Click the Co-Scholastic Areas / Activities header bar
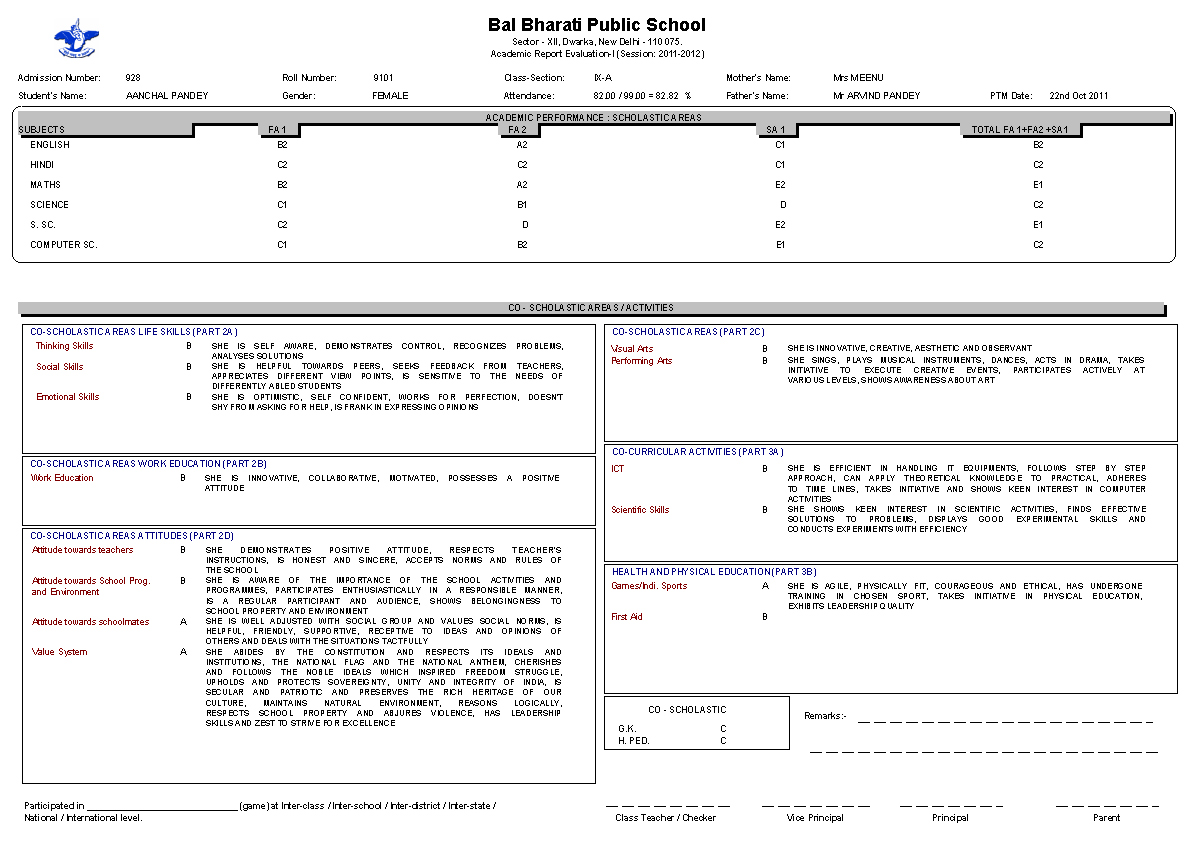Image resolution: width=1190 pixels, height=842 pixels. 592,308
